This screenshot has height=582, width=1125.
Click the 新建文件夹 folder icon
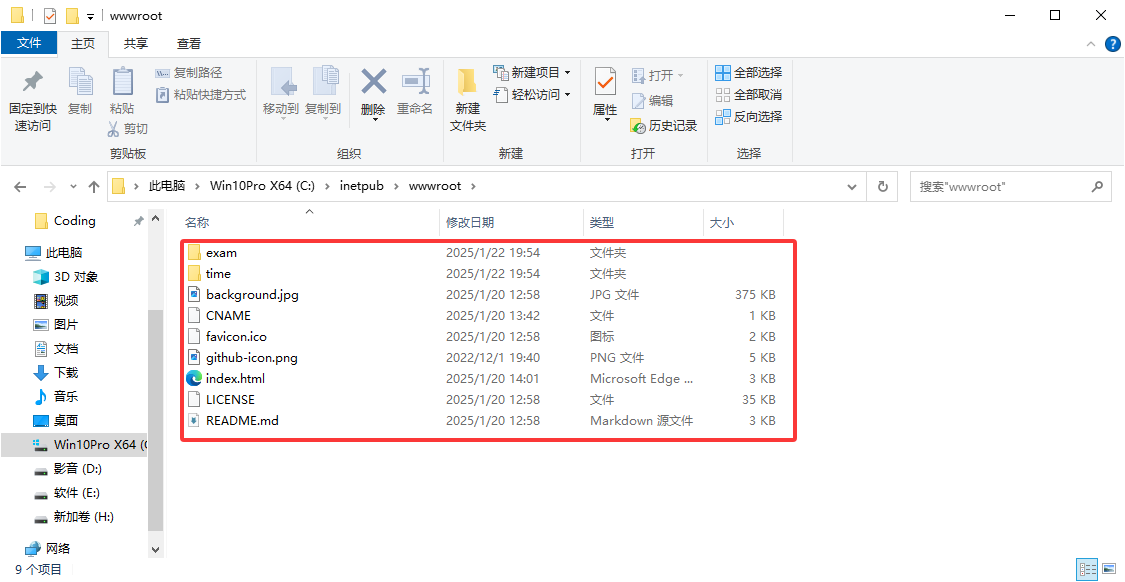[467, 82]
